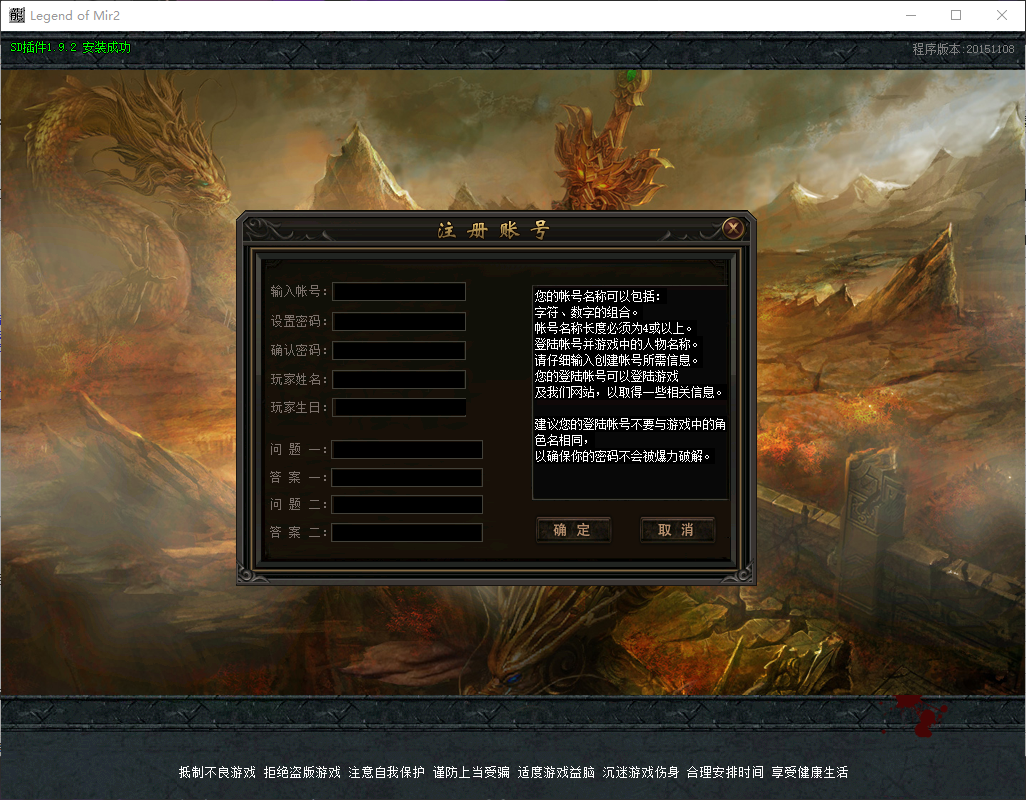This screenshot has width=1026, height=800.
Task: Maximize the Legend of Mir2 window
Action: [956, 15]
